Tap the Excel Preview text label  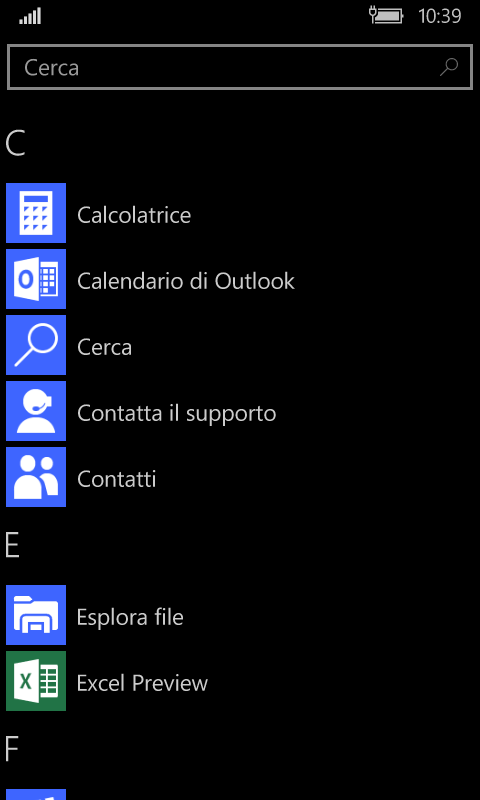pyautogui.click(x=142, y=683)
